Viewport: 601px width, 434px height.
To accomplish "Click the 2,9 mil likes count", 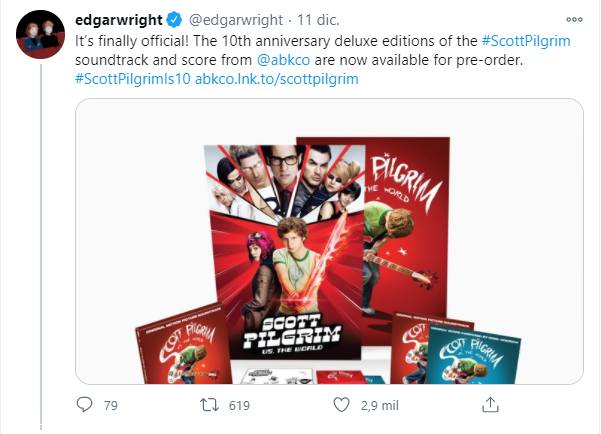I will [x=379, y=406].
